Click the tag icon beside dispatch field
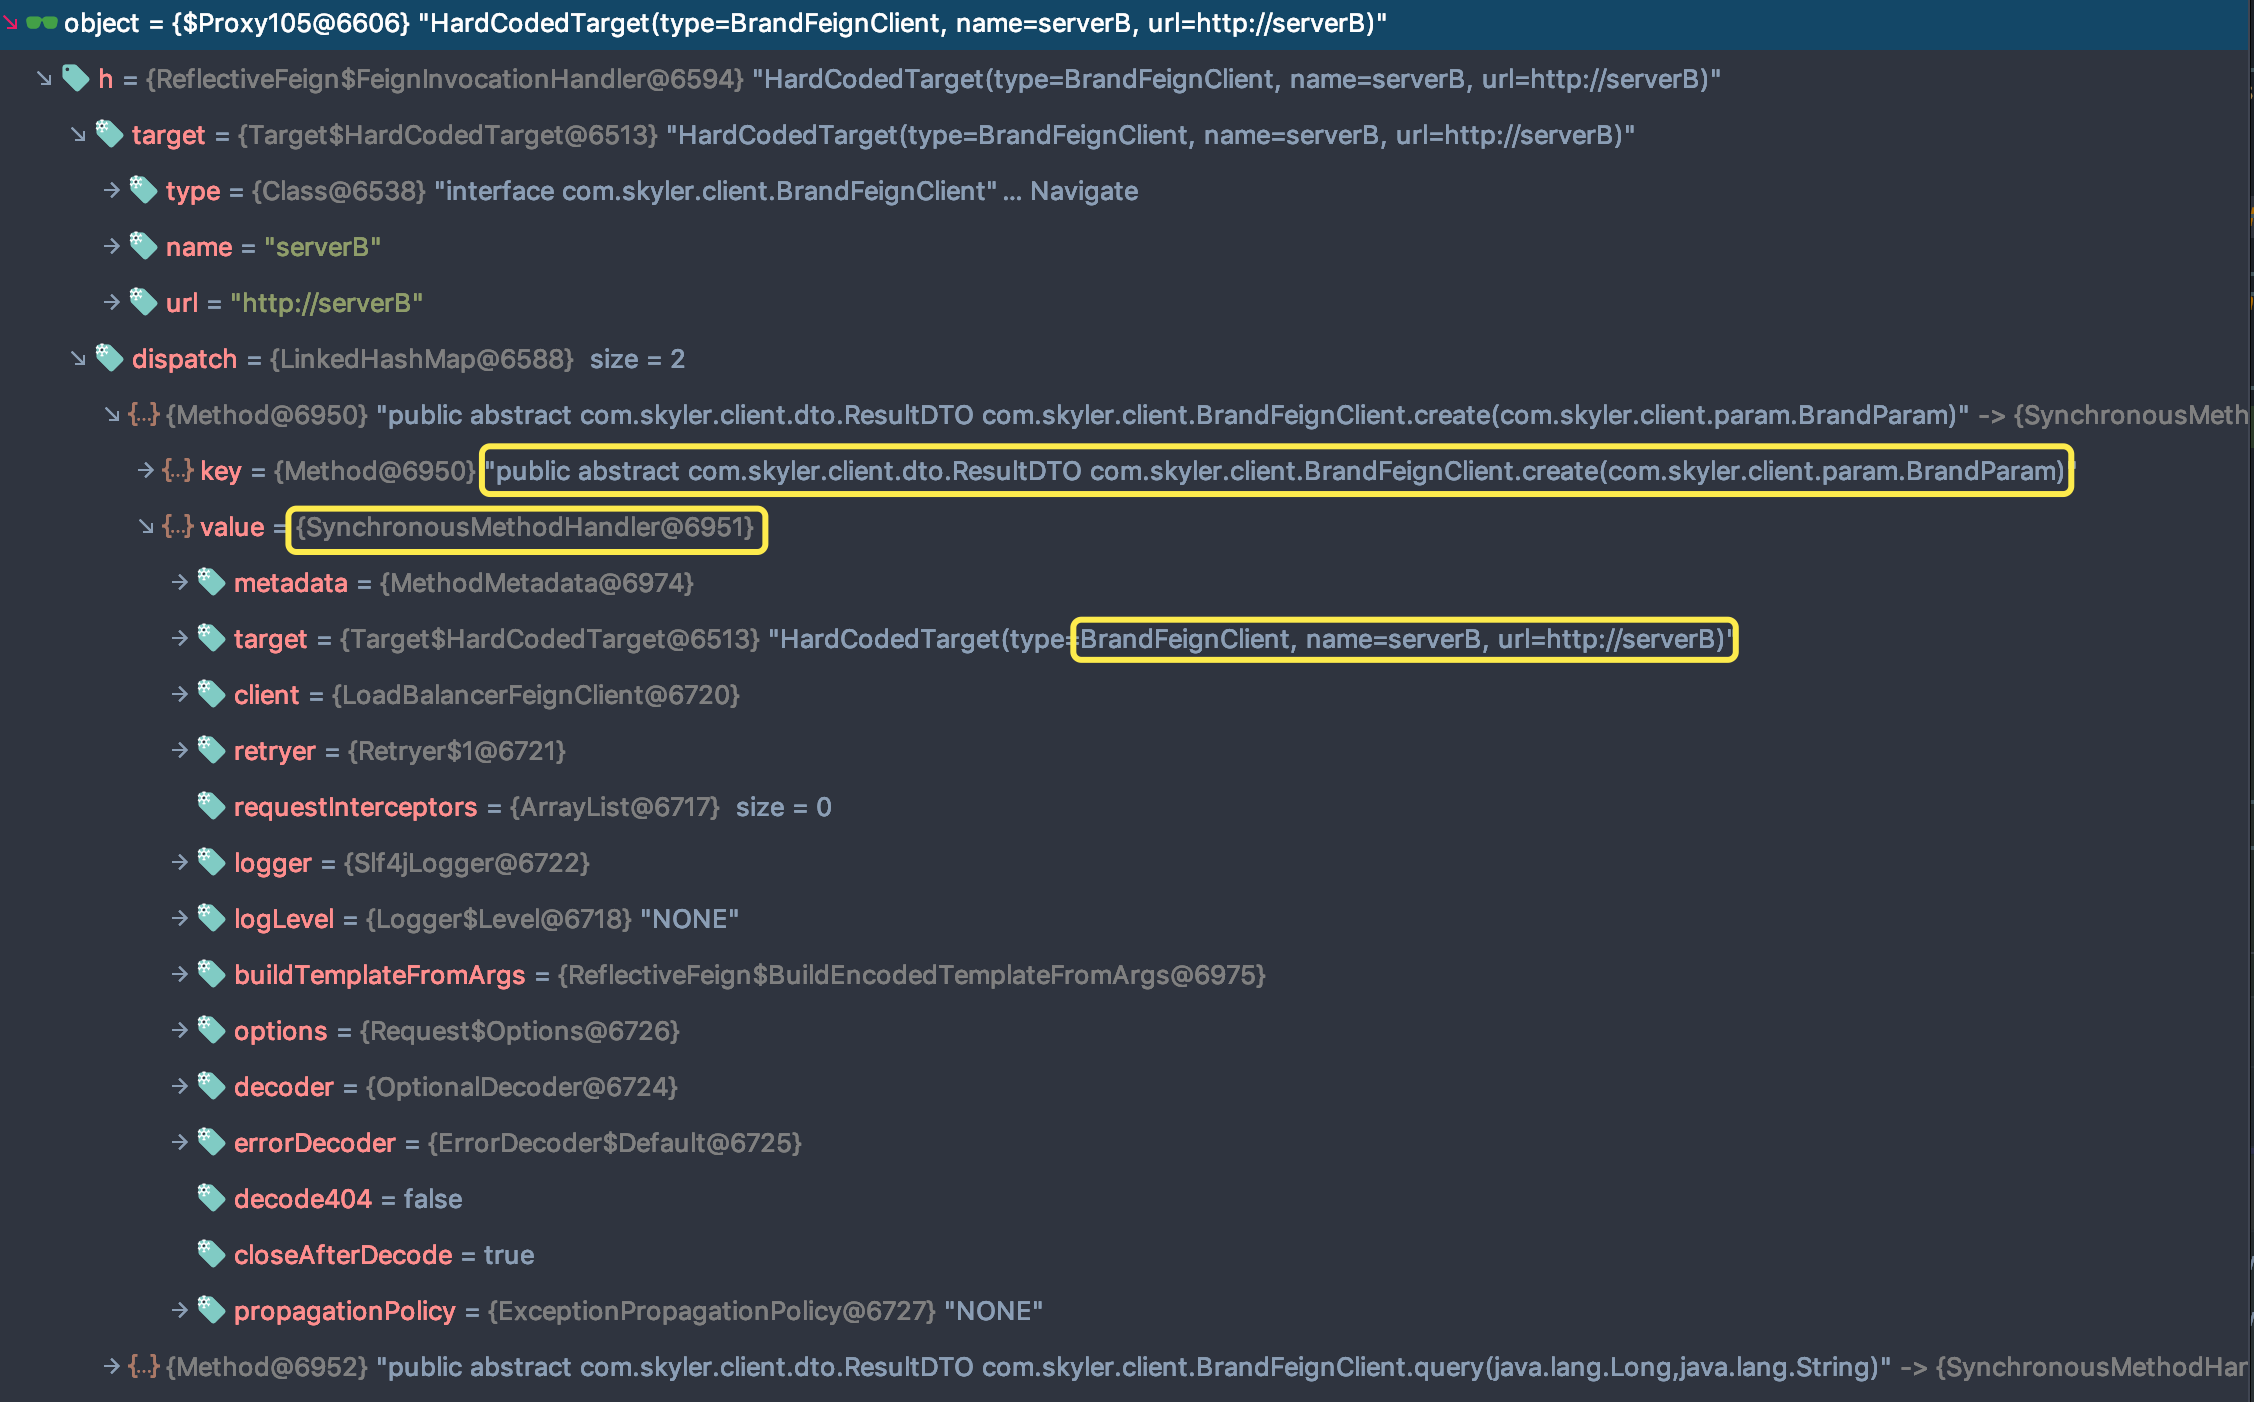2254x1402 pixels. tap(109, 358)
